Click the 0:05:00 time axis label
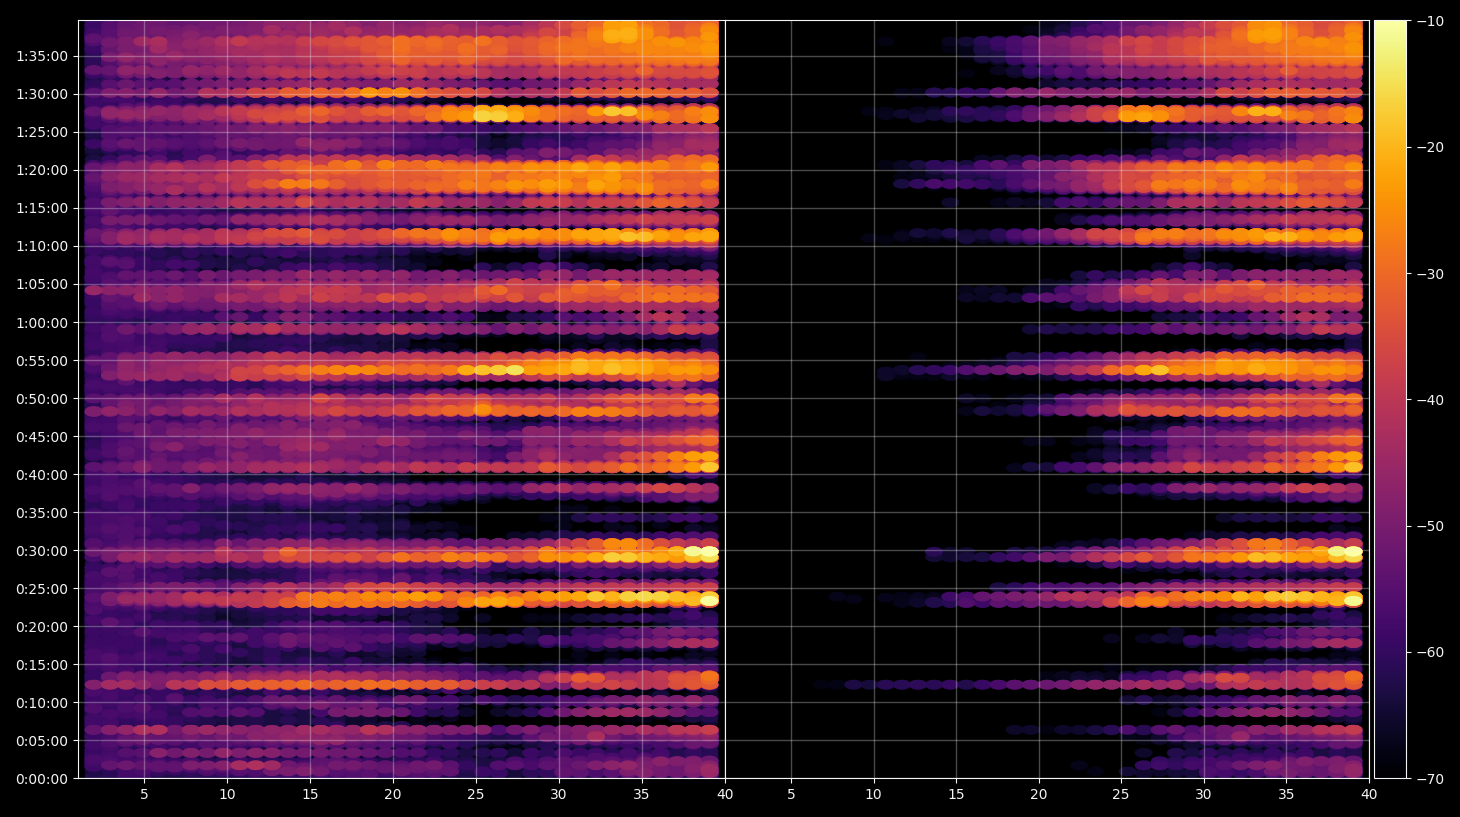 pyautogui.click(x=42, y=741)
